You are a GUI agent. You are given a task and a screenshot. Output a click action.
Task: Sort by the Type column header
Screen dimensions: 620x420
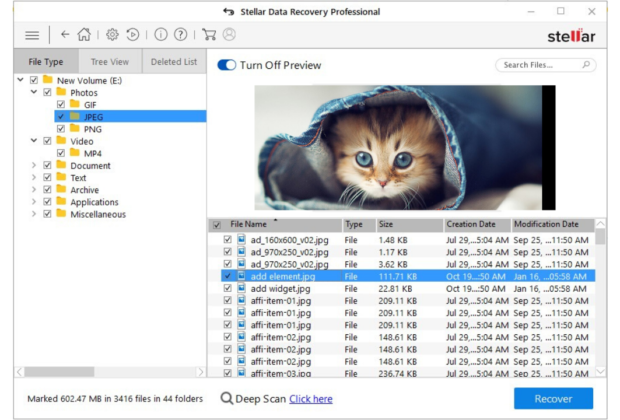[x=359, y=224]
